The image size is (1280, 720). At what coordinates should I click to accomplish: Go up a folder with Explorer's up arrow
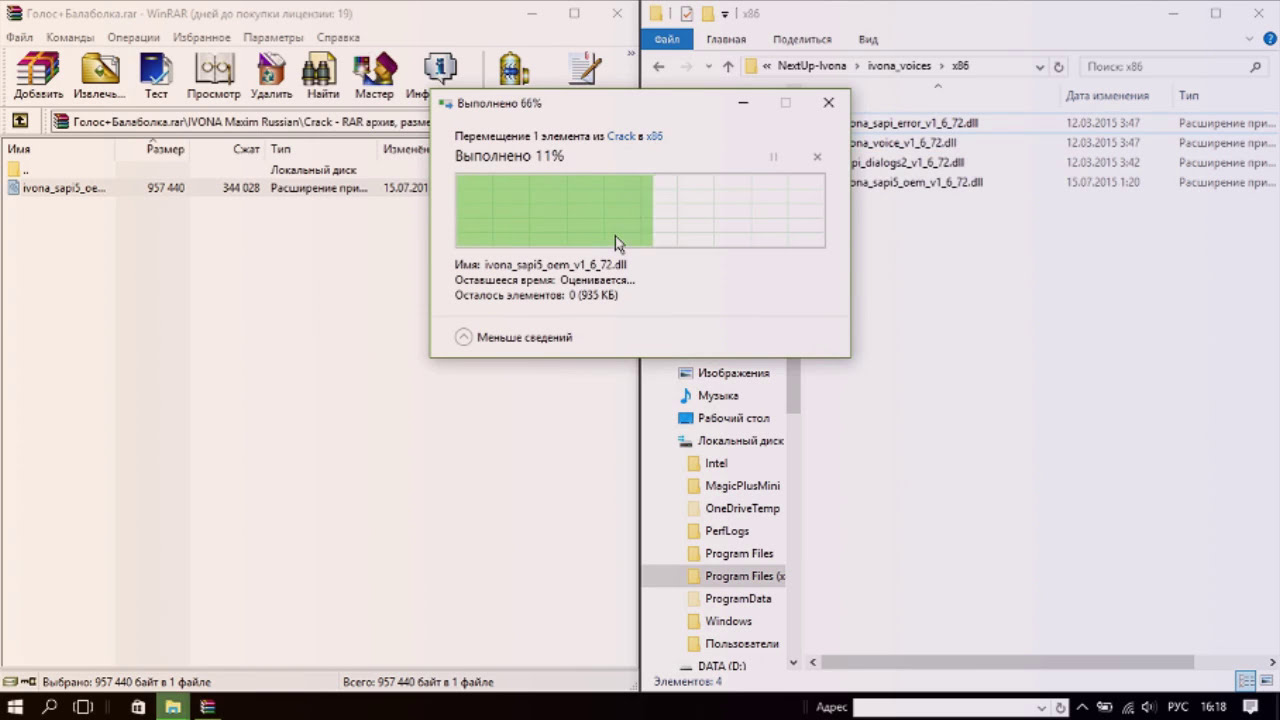tap(727, 67)
